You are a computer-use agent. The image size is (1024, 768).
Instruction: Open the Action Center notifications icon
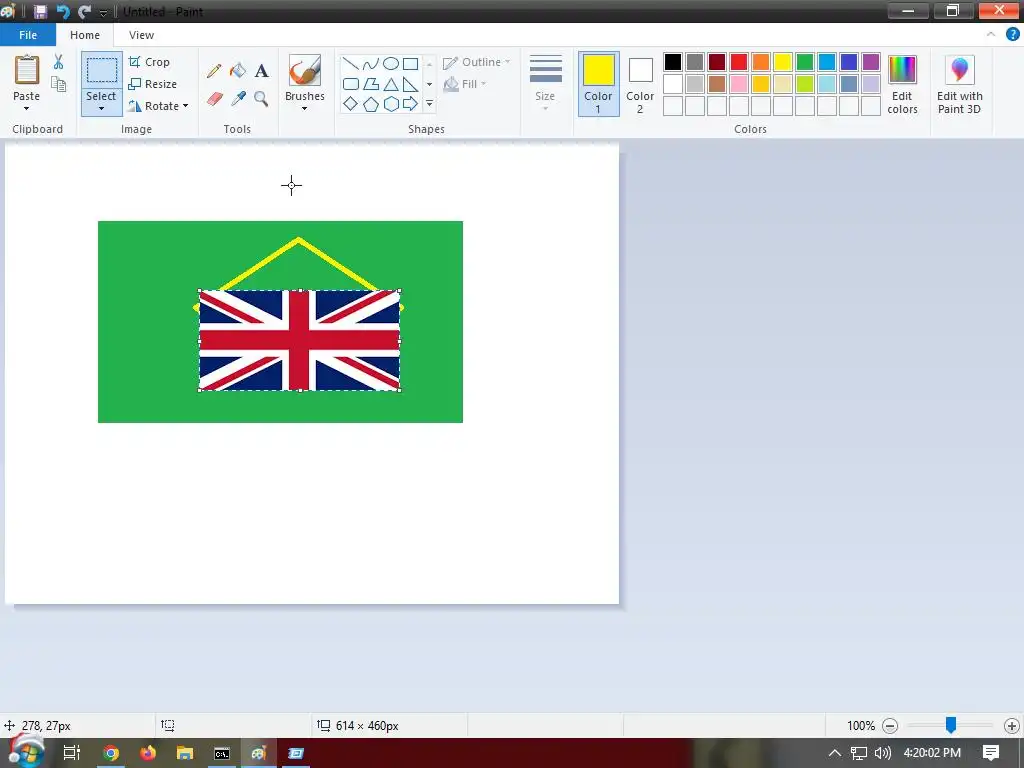tap(991, 752)
